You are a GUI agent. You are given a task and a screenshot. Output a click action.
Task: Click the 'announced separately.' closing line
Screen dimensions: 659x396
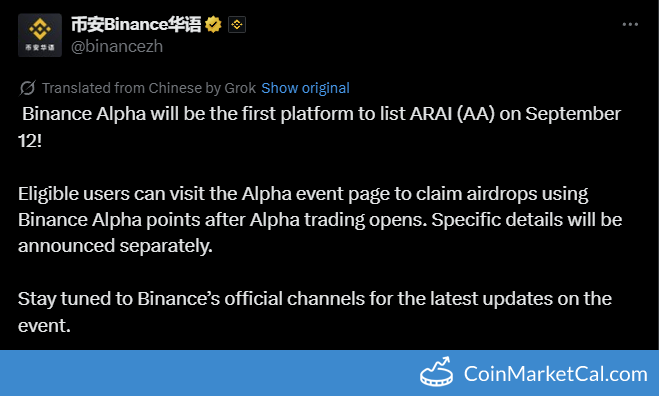click(115, 246)
